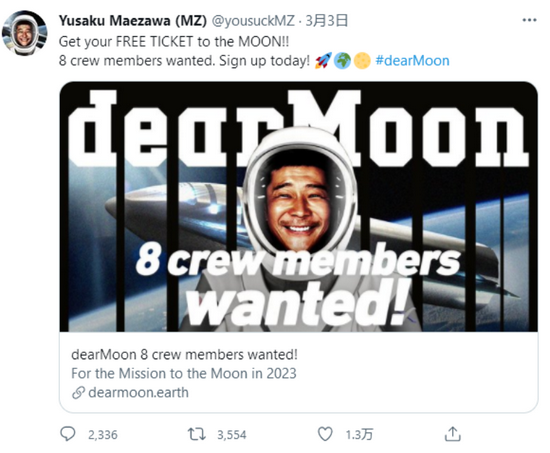The width and height of the screenshot is (550, 453).
Task: View the 3,554 retweets count
Action: point(232,435)
